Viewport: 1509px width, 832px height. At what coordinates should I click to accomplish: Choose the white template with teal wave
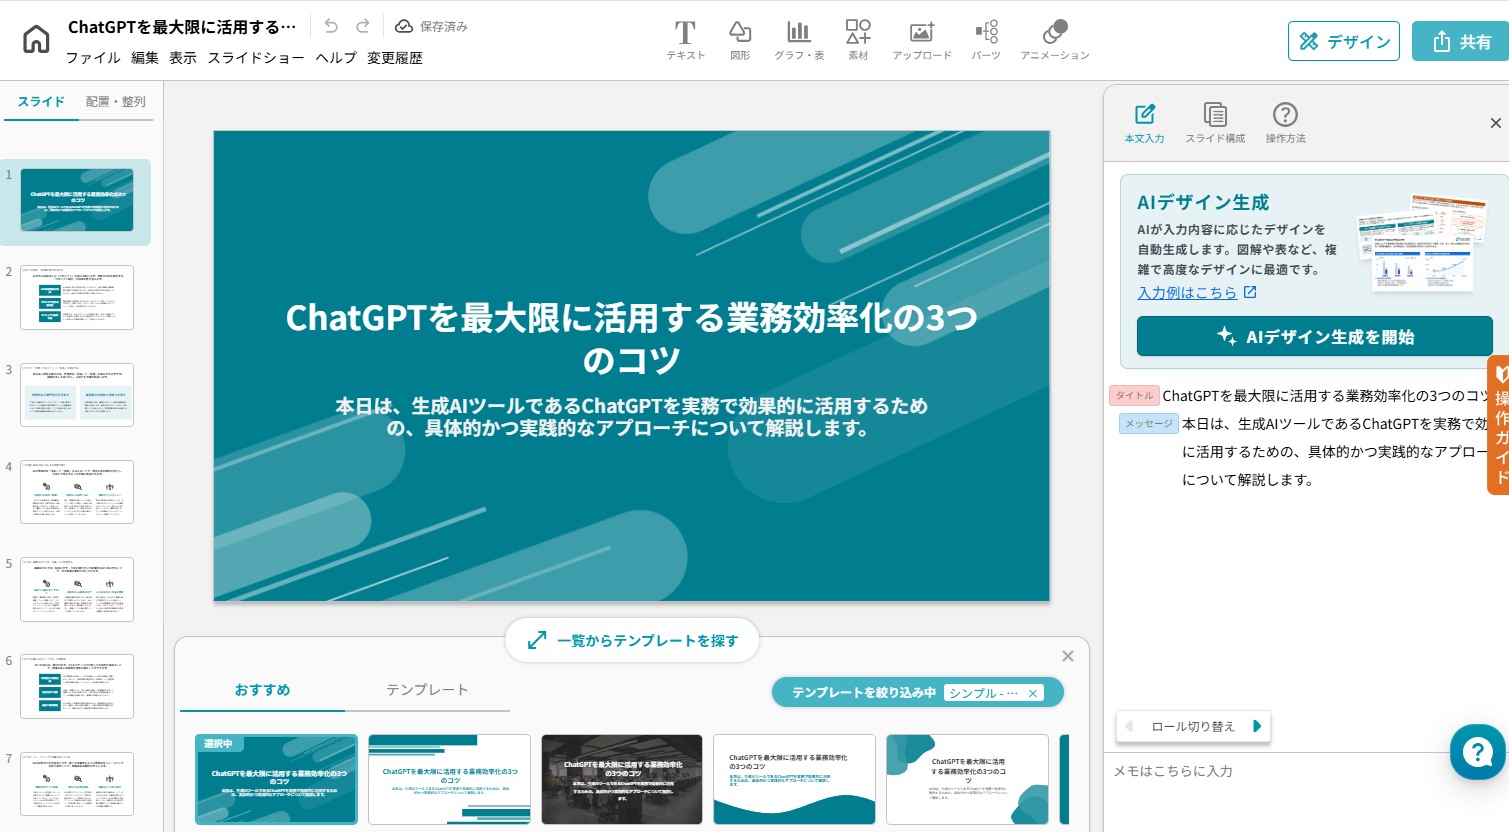coord(795,780)
